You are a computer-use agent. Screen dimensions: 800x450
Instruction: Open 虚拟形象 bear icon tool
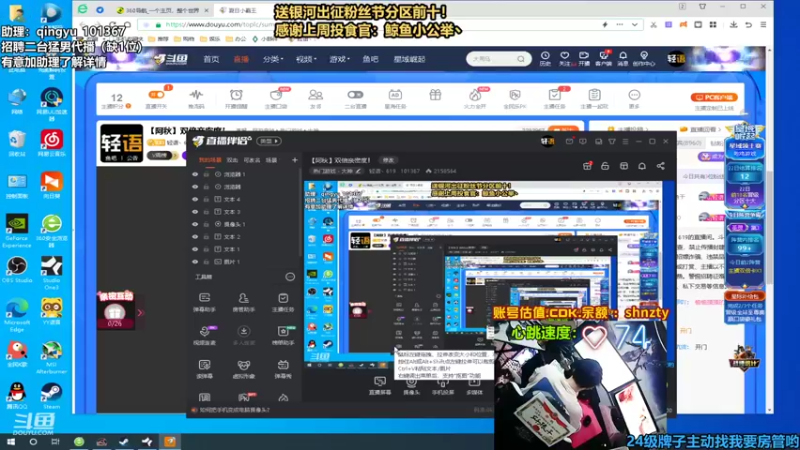[243, 369]
